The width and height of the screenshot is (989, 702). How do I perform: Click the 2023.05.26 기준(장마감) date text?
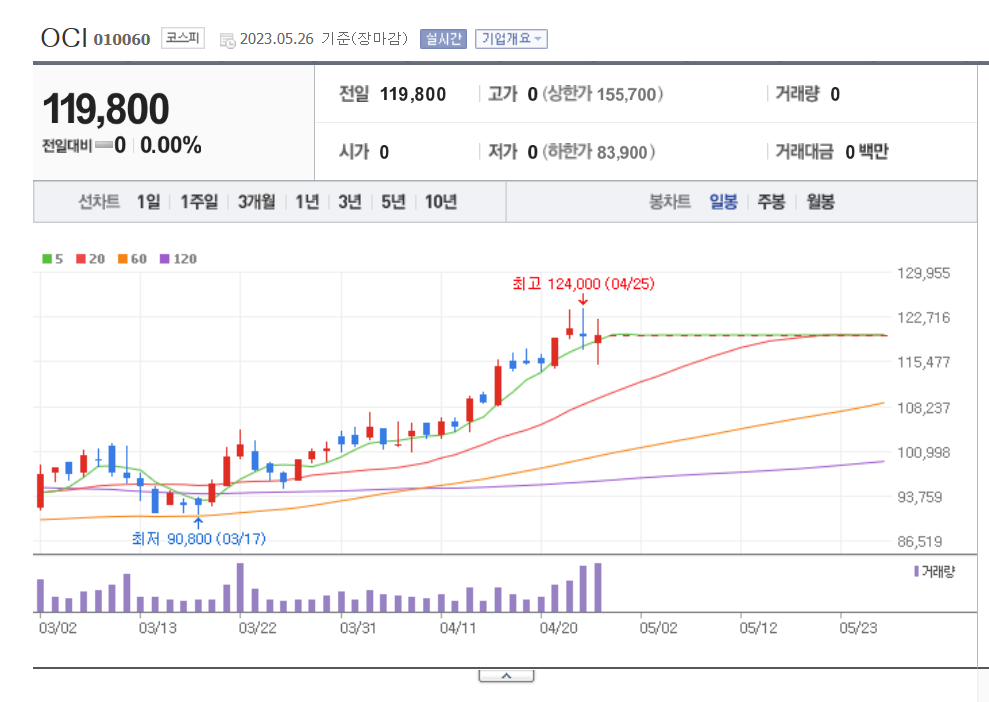pos(324,38)
